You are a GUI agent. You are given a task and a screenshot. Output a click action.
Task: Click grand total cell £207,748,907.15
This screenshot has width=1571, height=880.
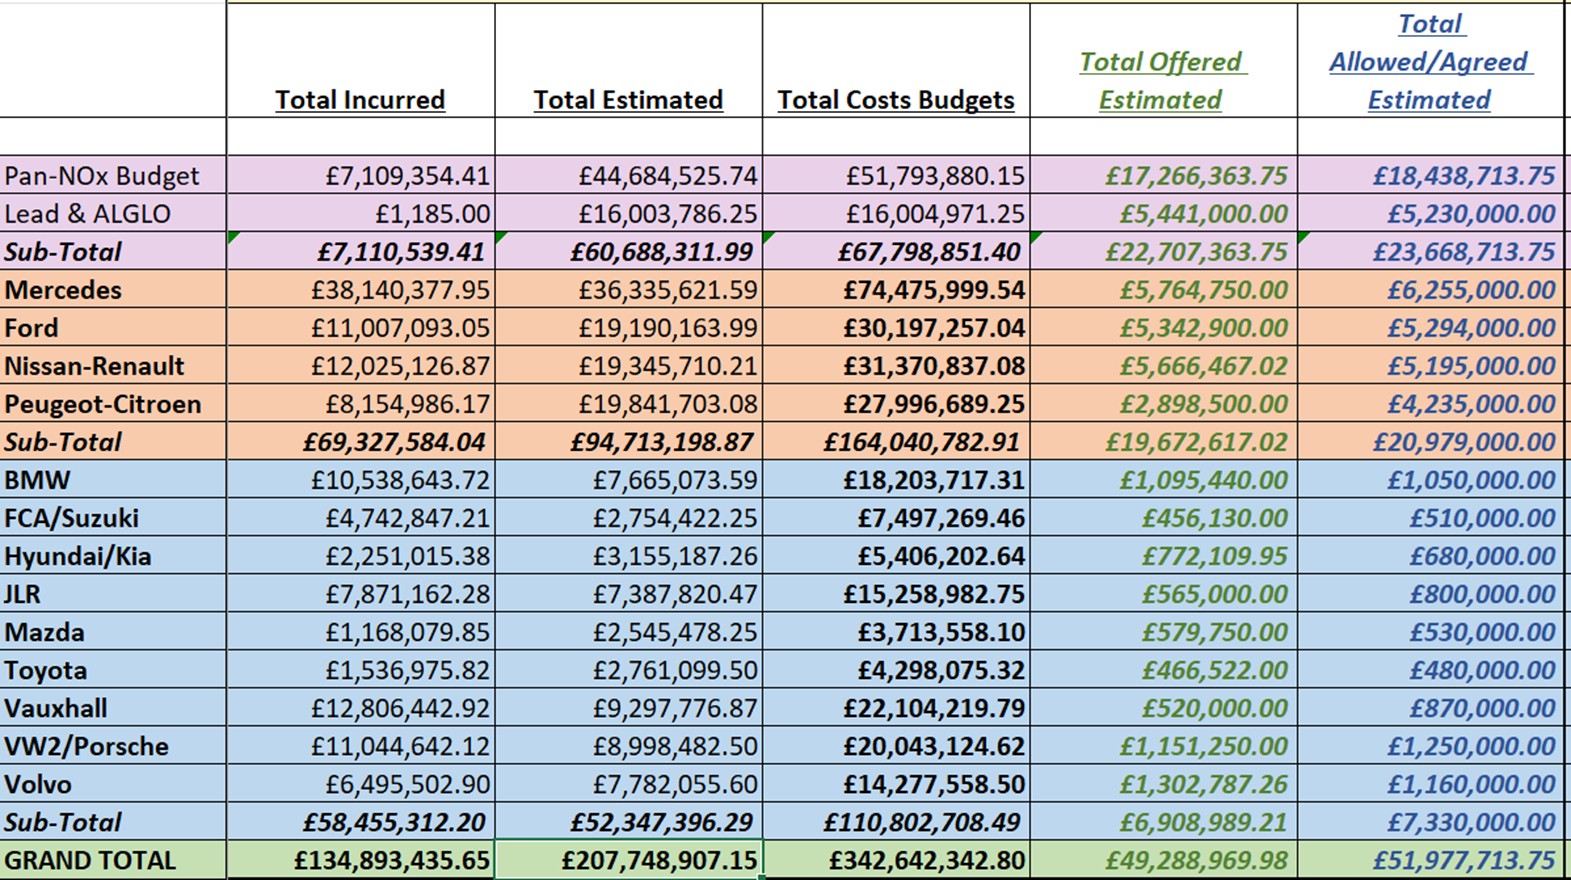coord(629,860)
